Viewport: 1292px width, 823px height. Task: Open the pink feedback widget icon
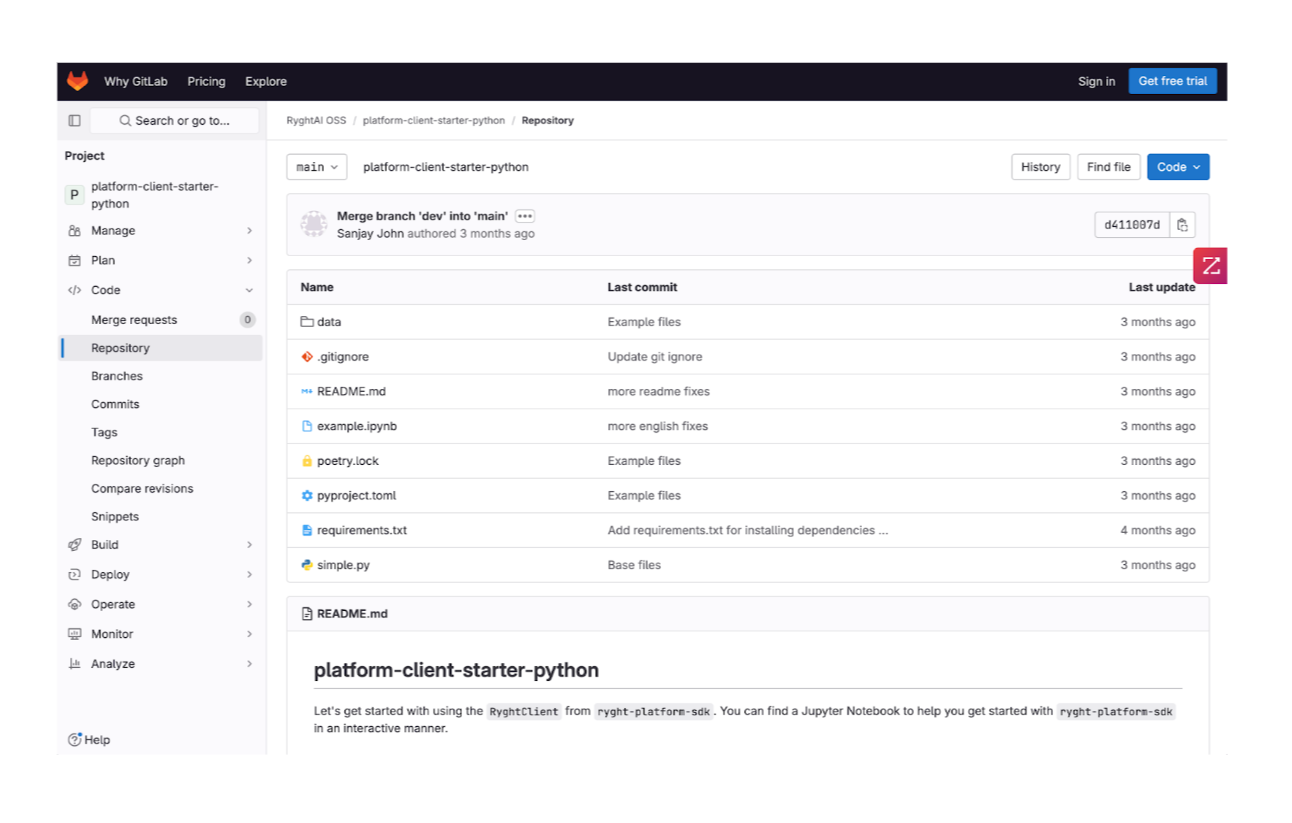[1210, 265]
